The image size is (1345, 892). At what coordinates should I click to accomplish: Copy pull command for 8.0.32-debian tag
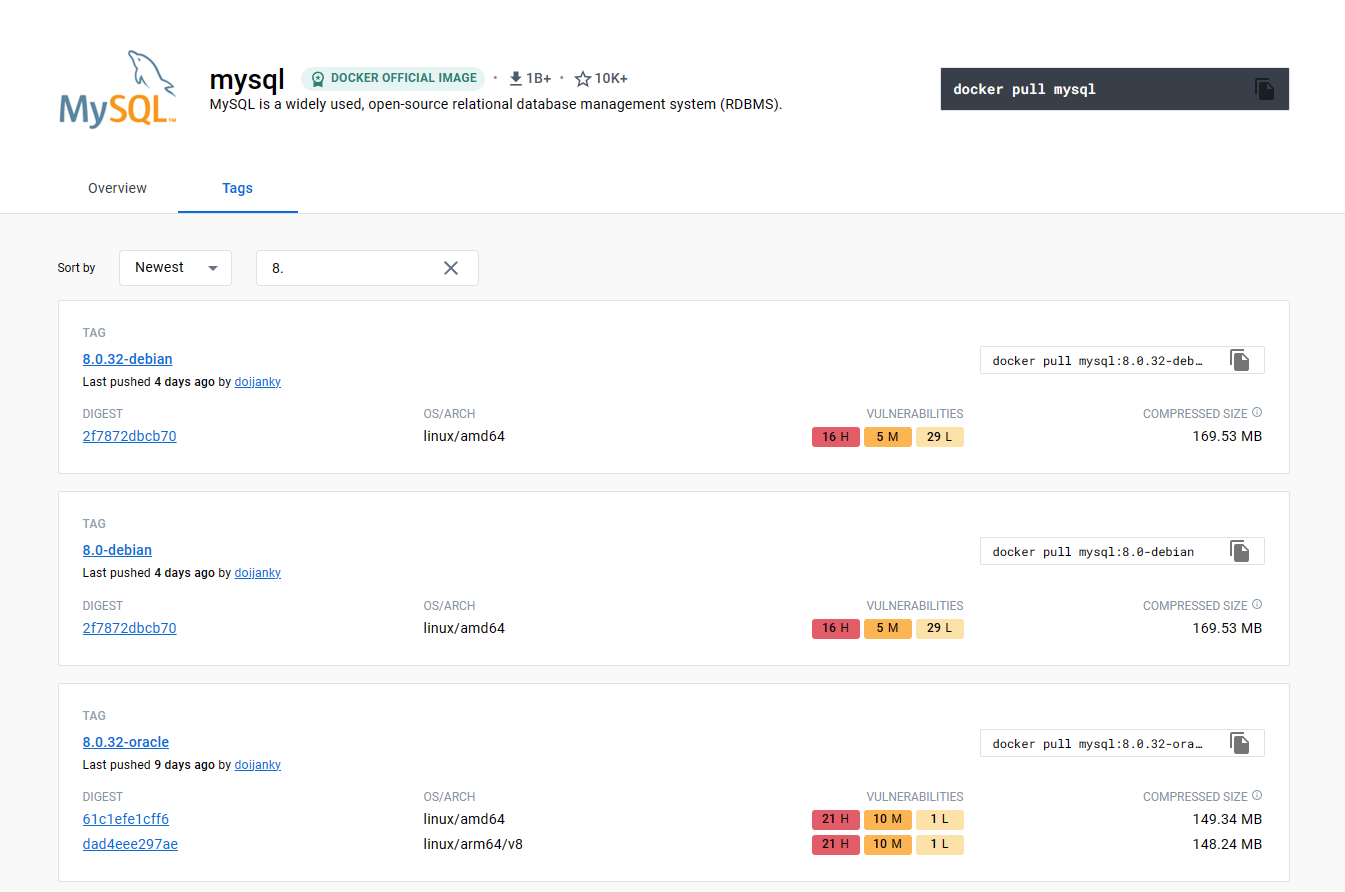click(1240, 360)
